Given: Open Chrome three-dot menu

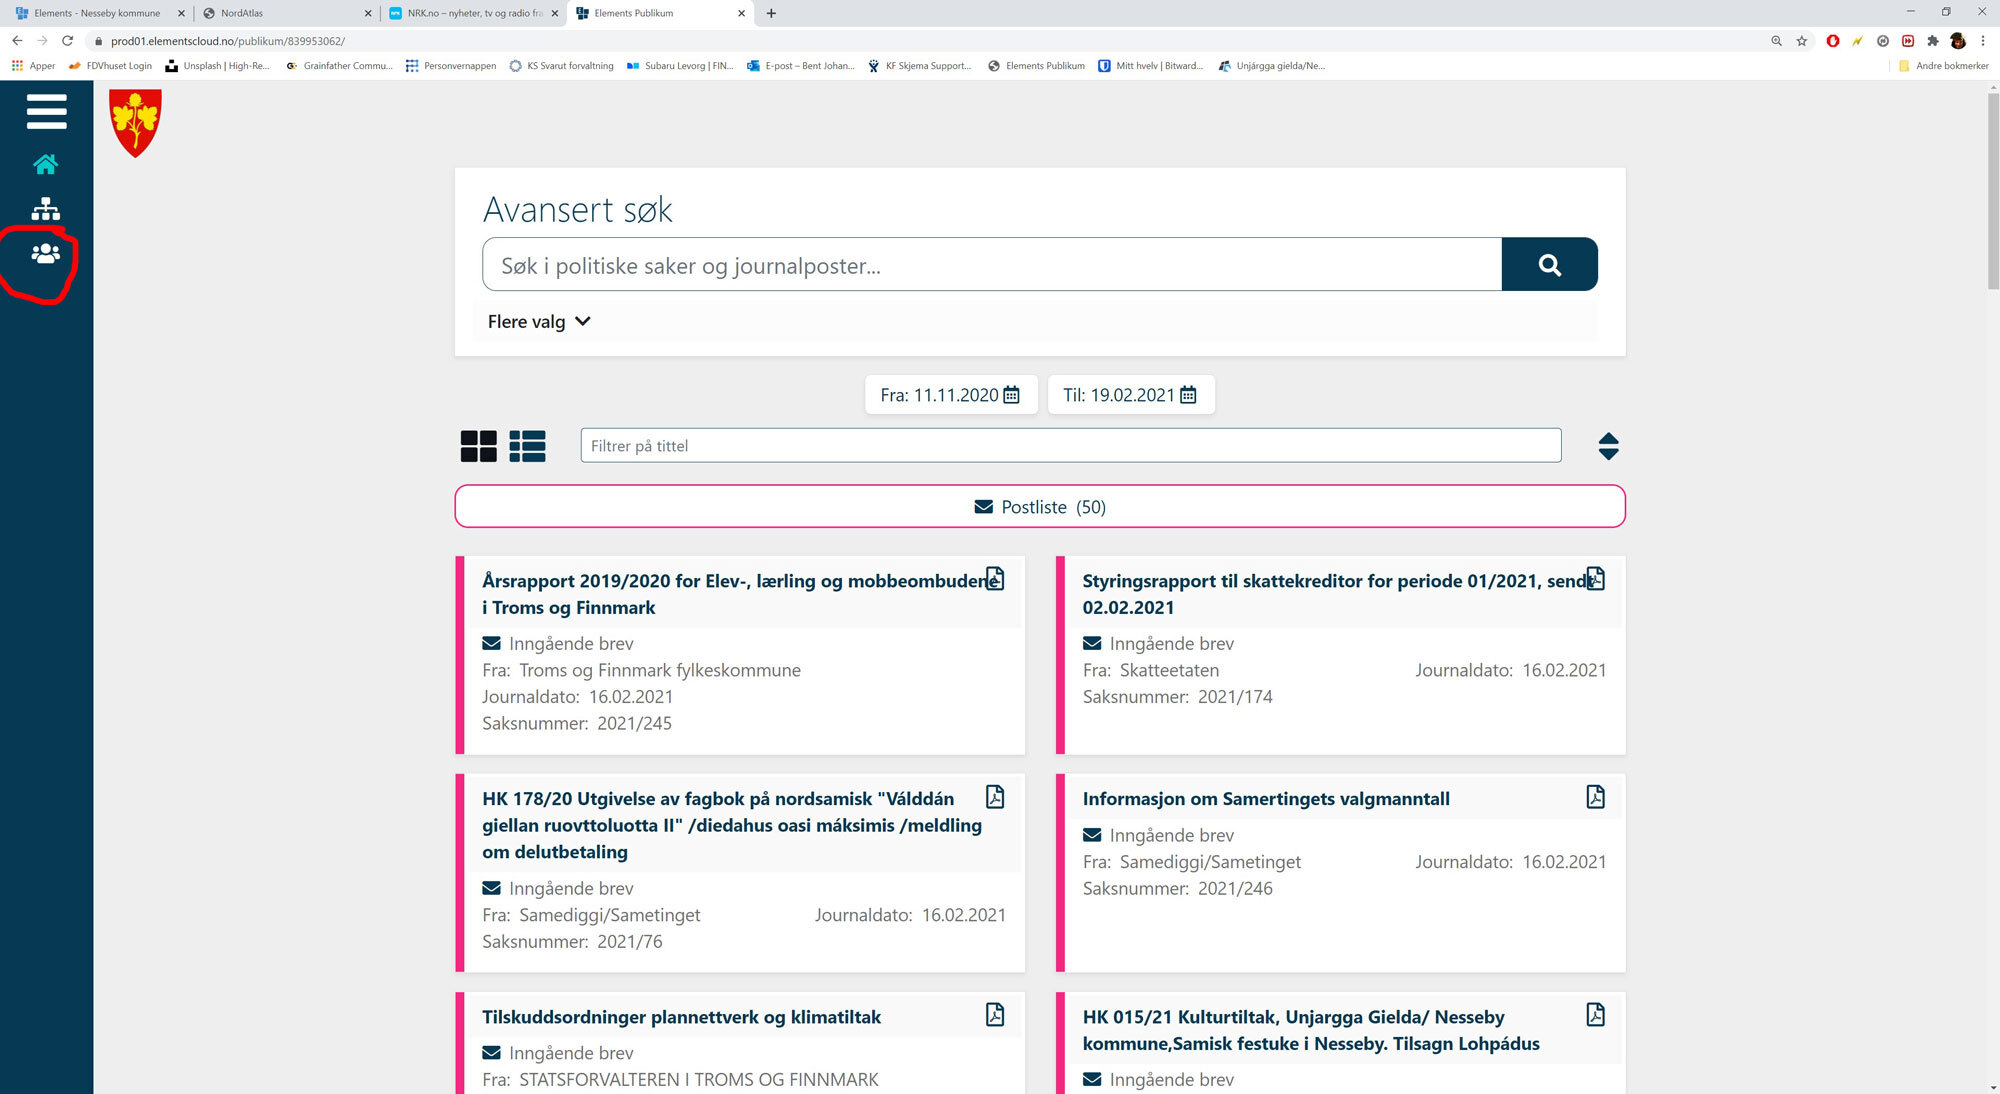Looking at the screenshot, I should coord(1983,41).
